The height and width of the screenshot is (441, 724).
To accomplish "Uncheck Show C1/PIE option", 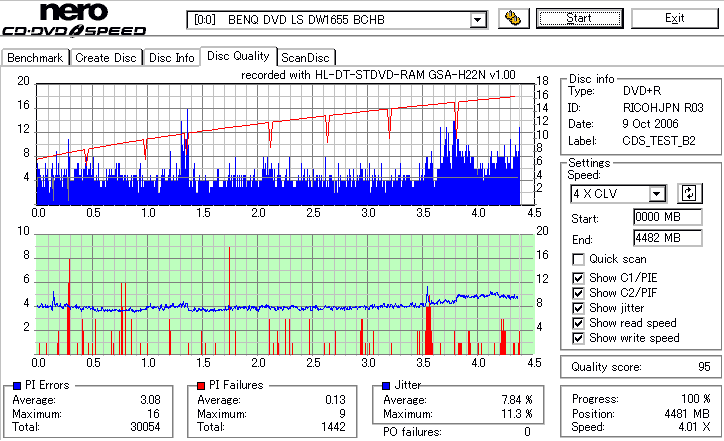I will (x=578, y=278).
